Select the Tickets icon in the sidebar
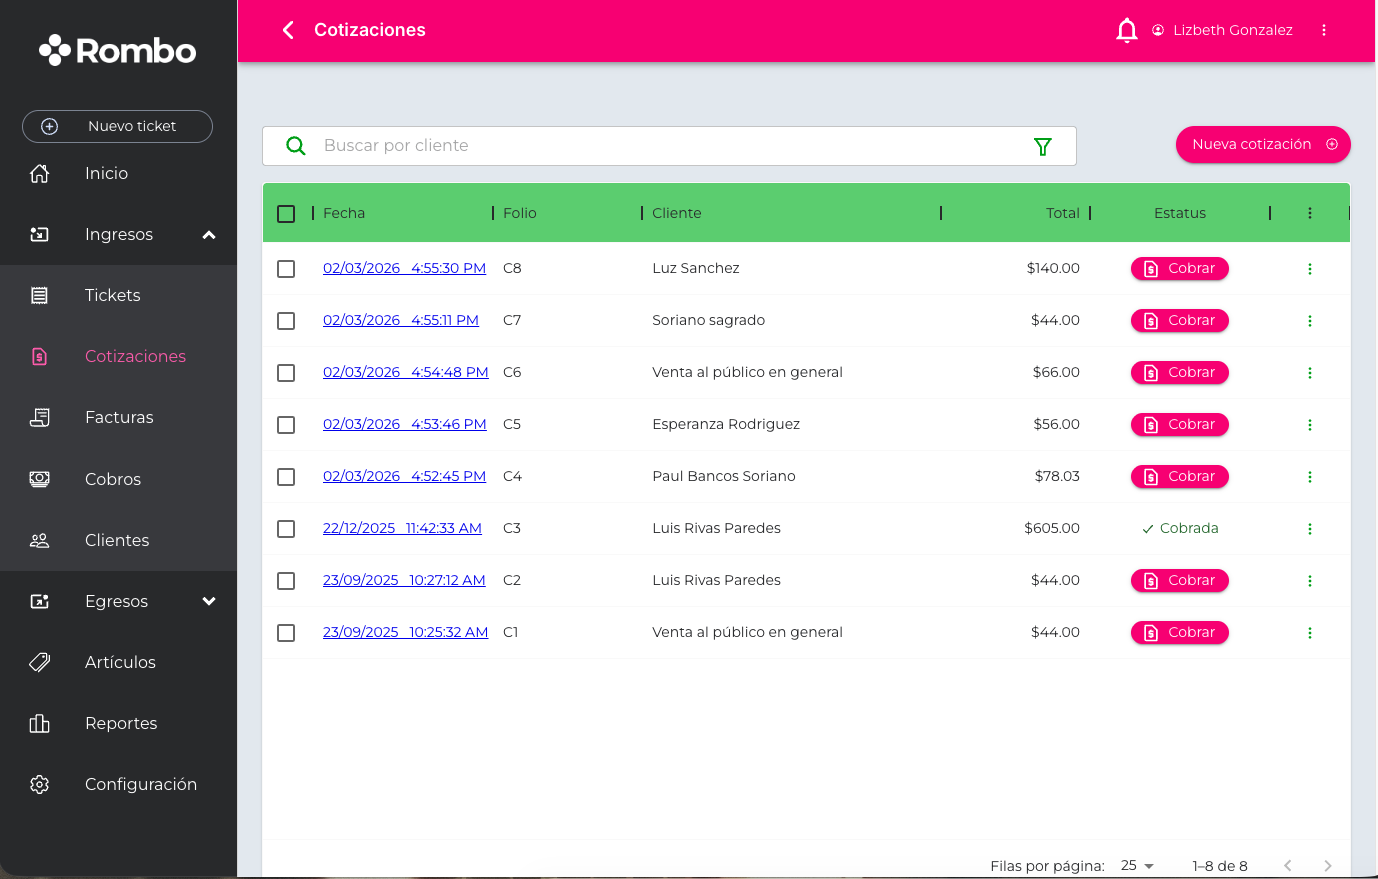This screenshot has width=1378, height=879. (39, 294)
